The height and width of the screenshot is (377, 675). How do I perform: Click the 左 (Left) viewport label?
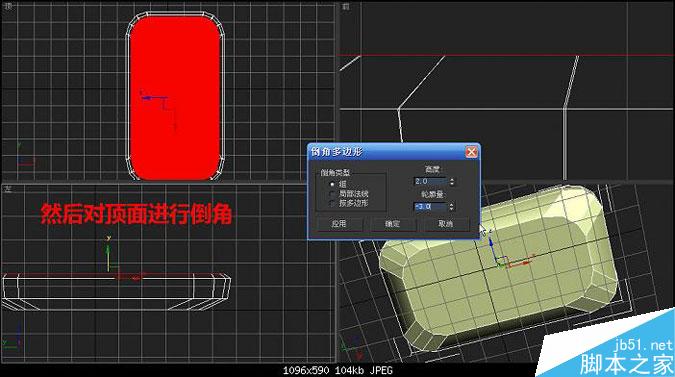click(x=8, y=189)
